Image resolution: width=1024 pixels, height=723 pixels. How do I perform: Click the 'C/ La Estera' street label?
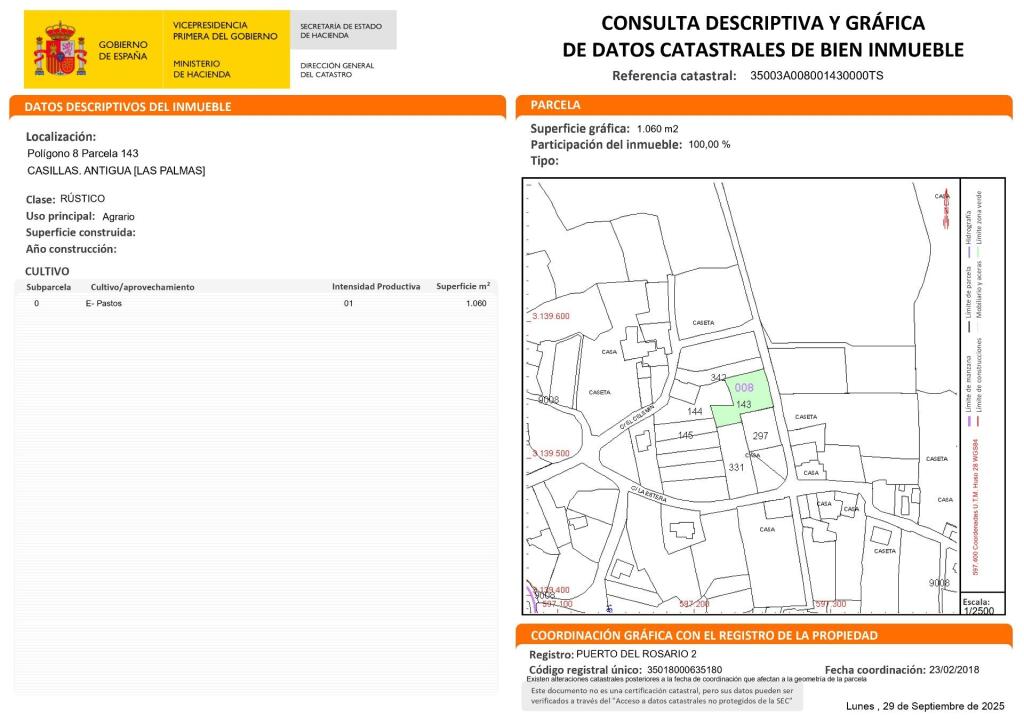click(649, 494)
